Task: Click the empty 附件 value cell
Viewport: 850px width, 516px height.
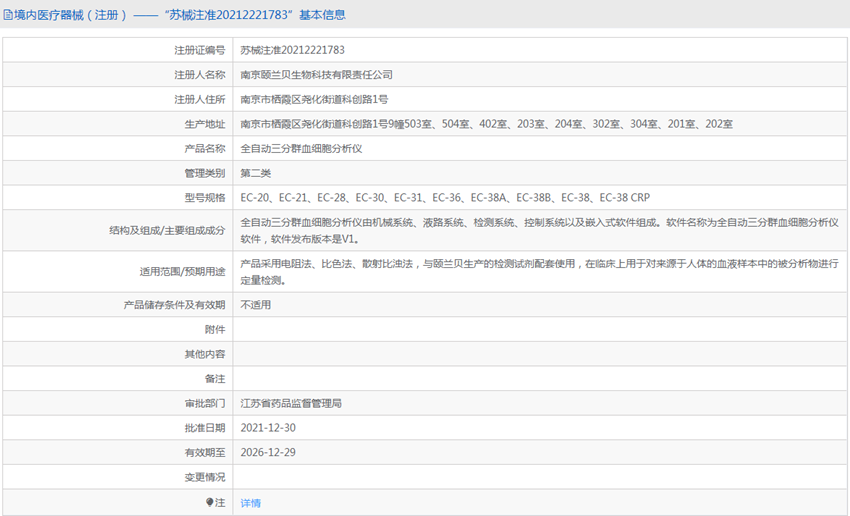Action: pyautogui.click(x=538, y=330)
